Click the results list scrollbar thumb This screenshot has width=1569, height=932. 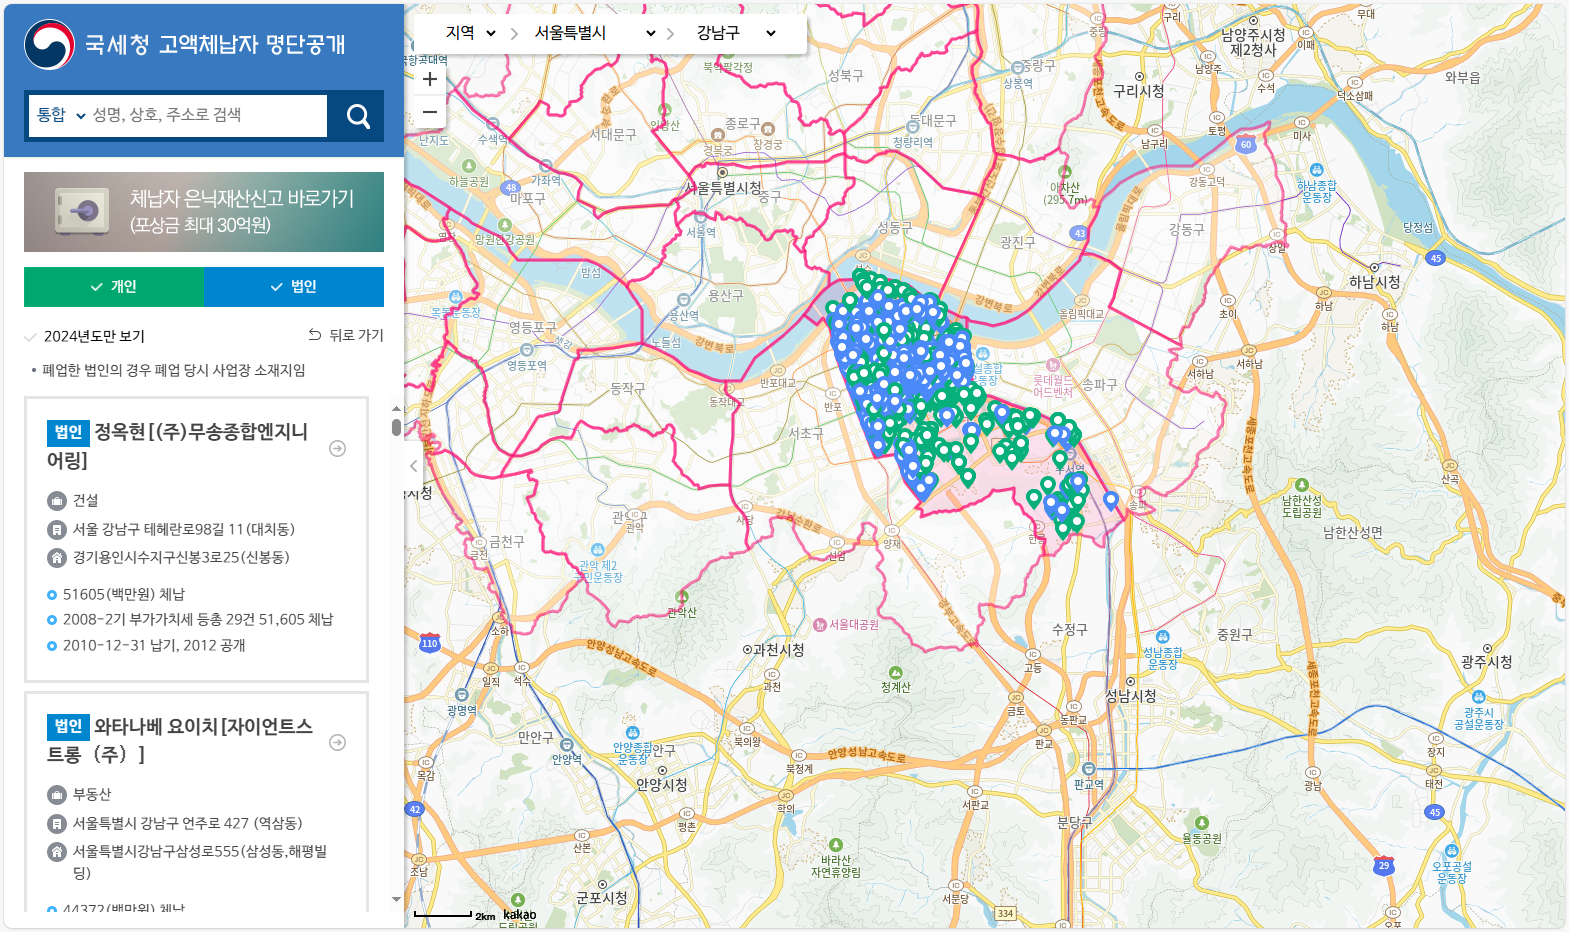pos(396,427)
